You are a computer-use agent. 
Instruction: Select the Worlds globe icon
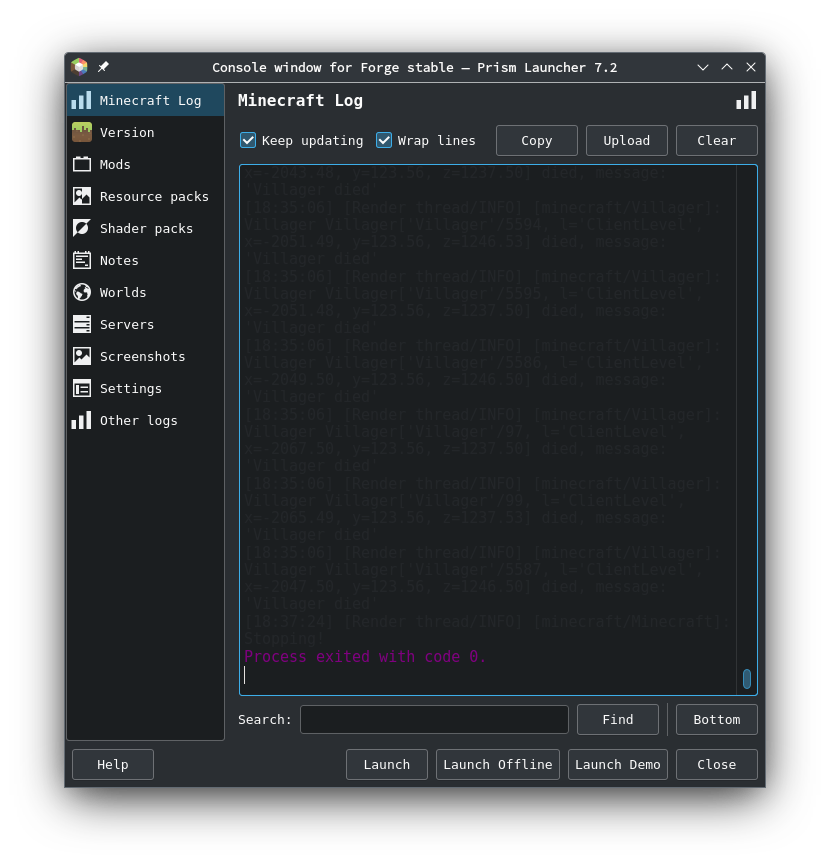(x=83, y=292)
